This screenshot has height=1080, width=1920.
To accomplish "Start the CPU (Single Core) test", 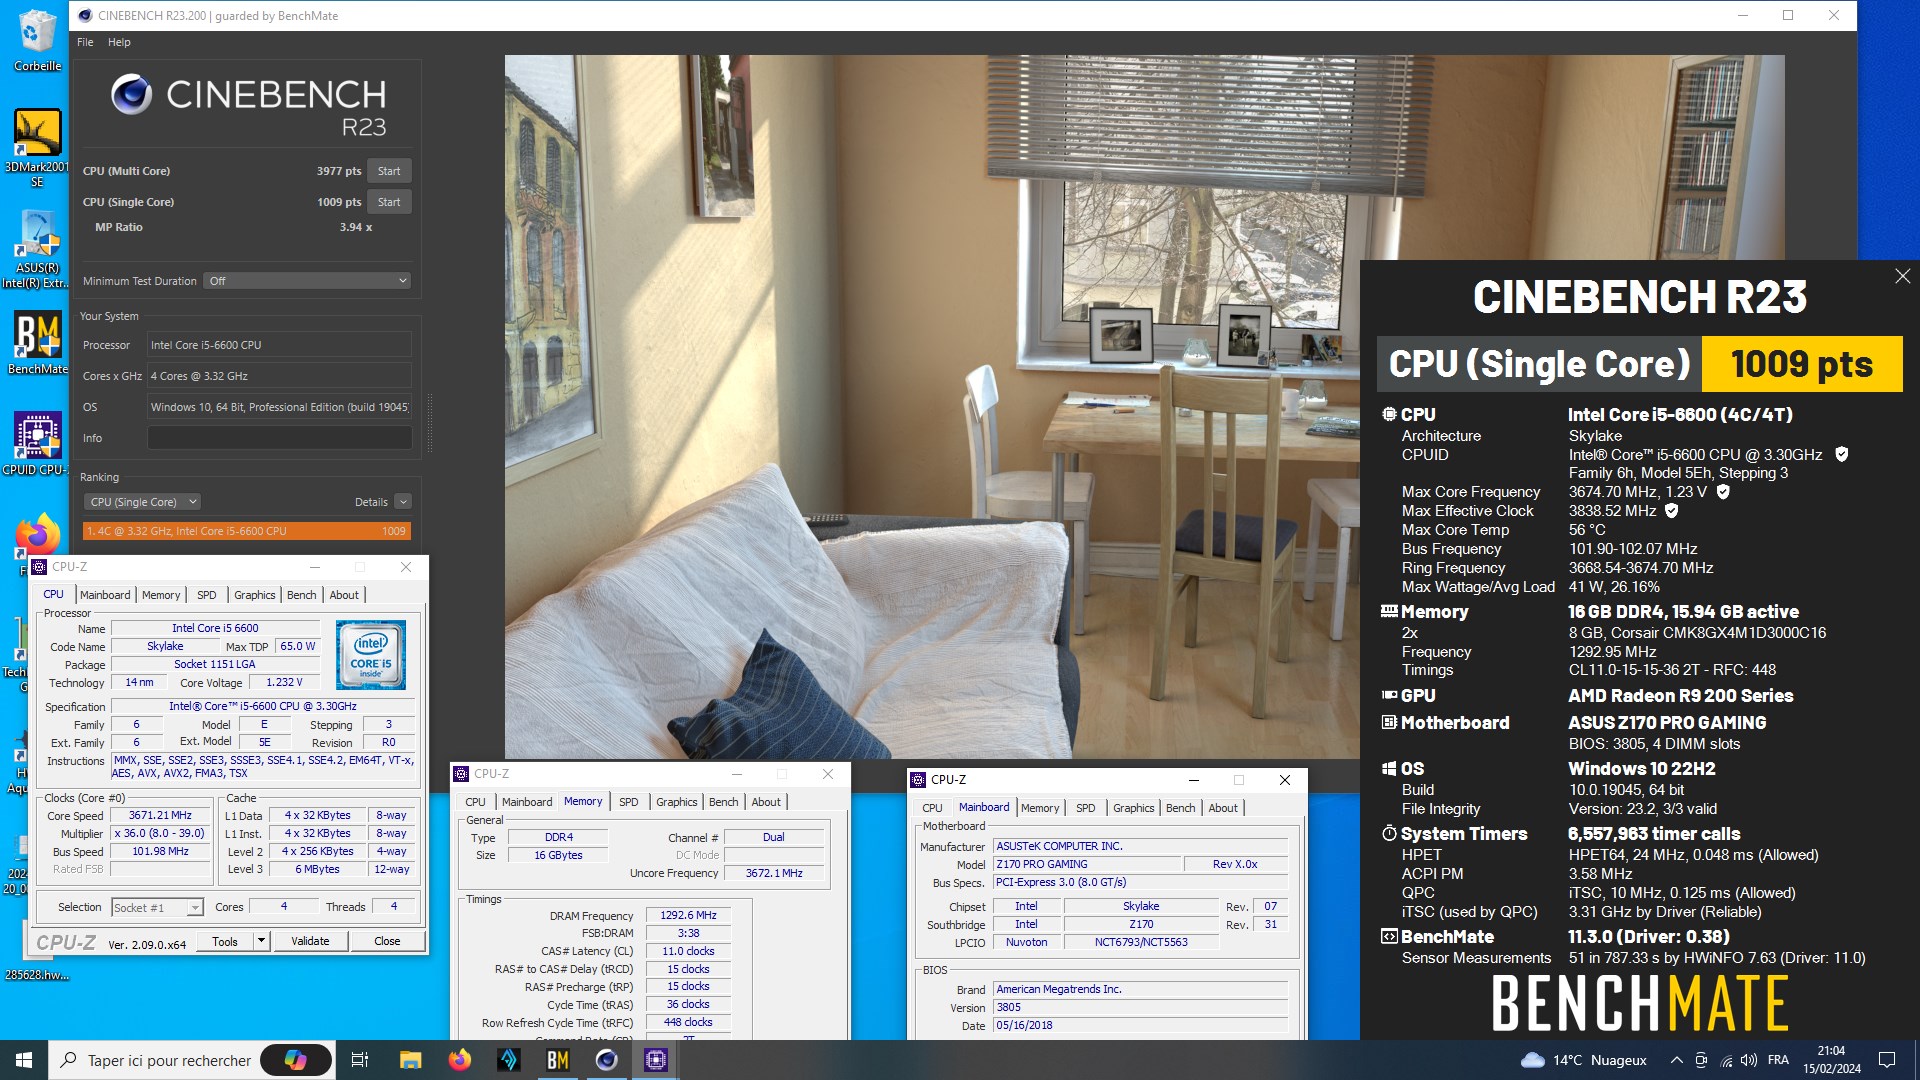I will point(389,202).
